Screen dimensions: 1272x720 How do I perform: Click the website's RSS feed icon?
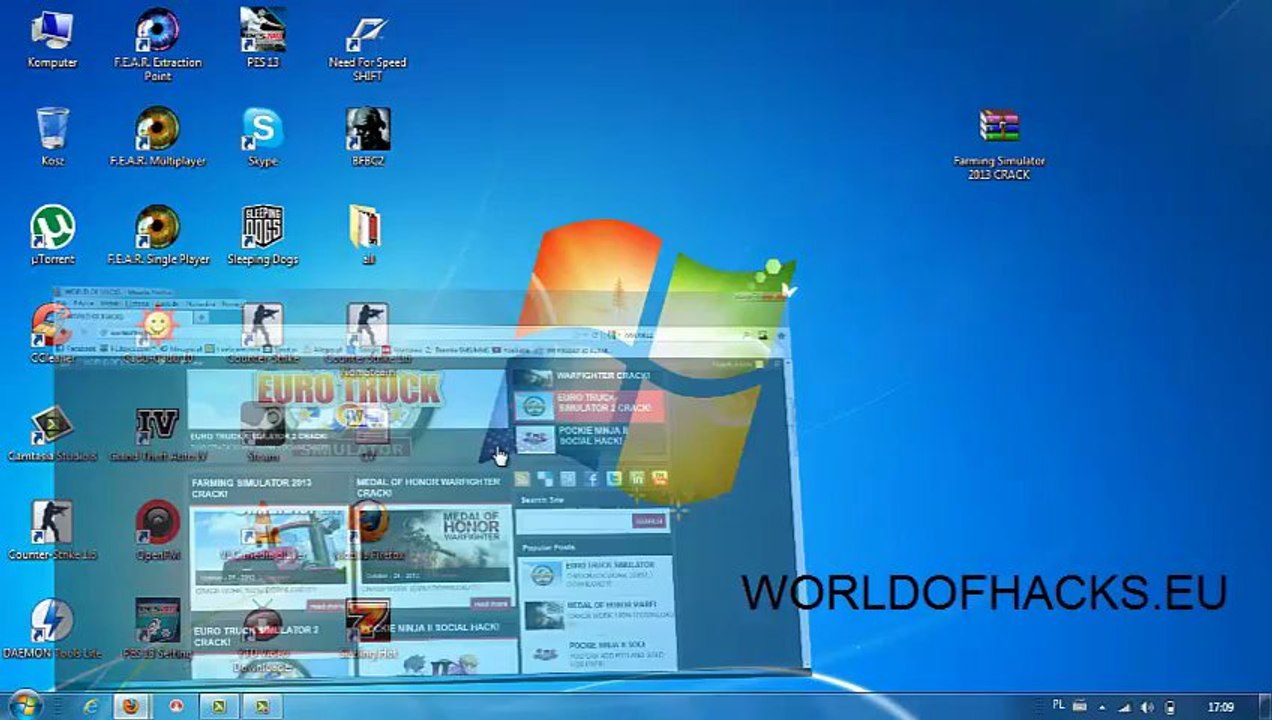(521, 479)
